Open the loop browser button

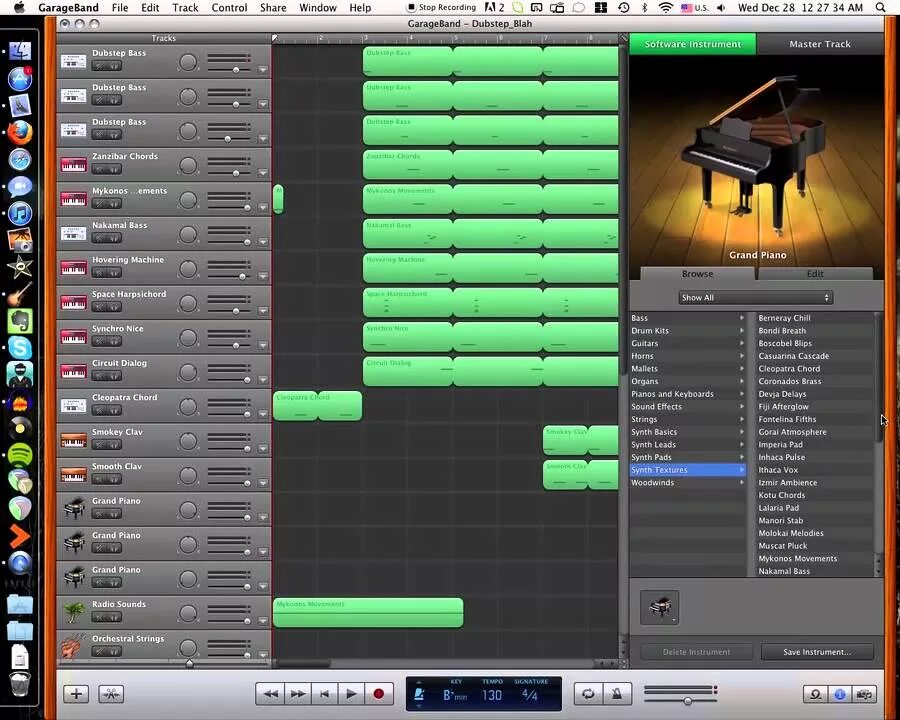pos(815,694)
